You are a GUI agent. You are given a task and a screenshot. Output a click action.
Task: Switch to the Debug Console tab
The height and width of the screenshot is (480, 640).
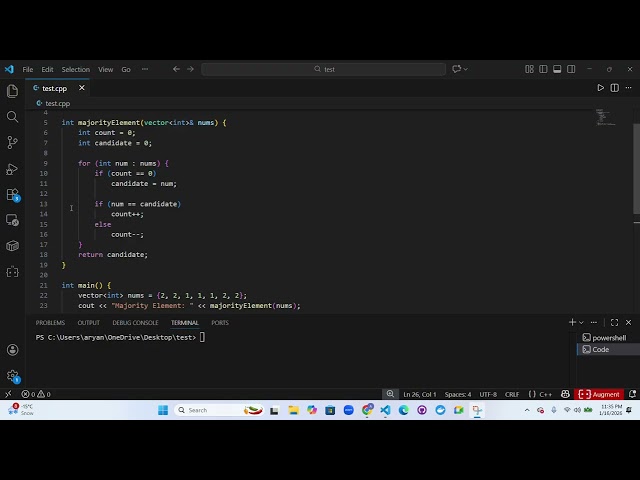click(x=135, y=322)
